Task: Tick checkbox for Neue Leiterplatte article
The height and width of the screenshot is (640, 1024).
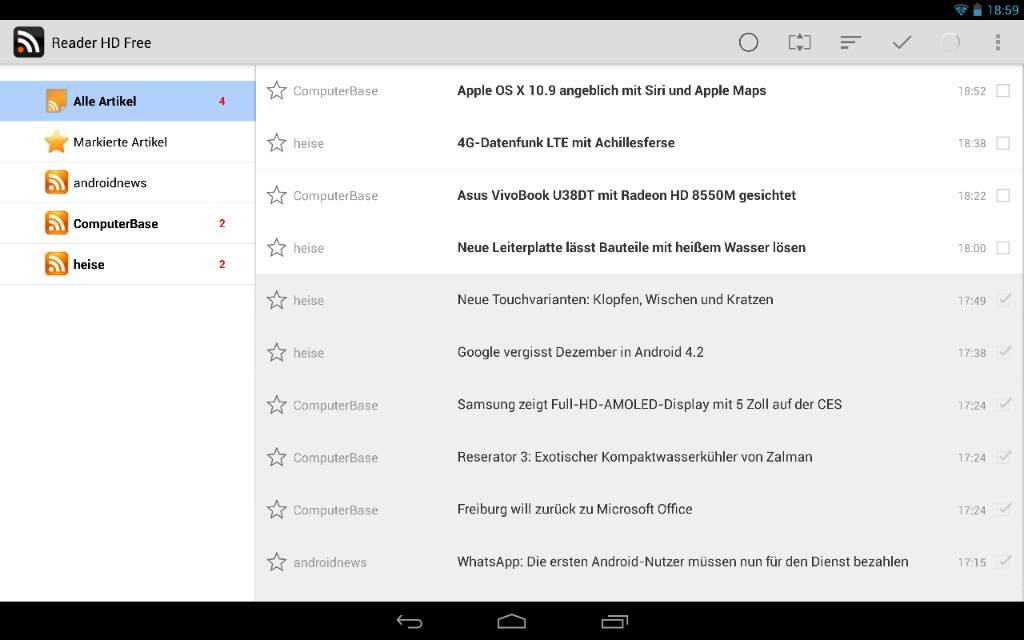Action: tap(1003, 248)
